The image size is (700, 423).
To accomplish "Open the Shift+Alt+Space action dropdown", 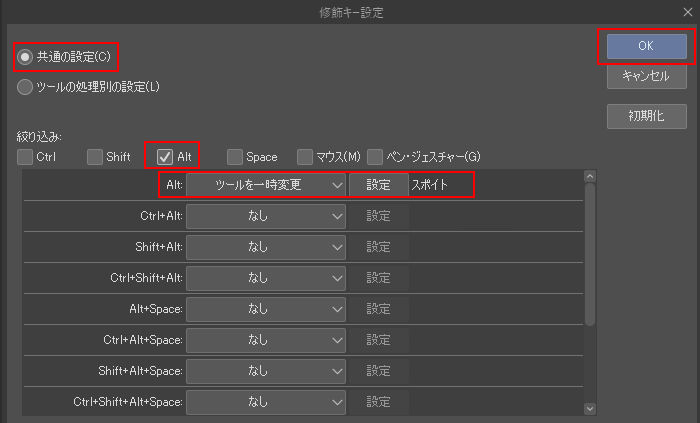I will click(x=266, y=371).
